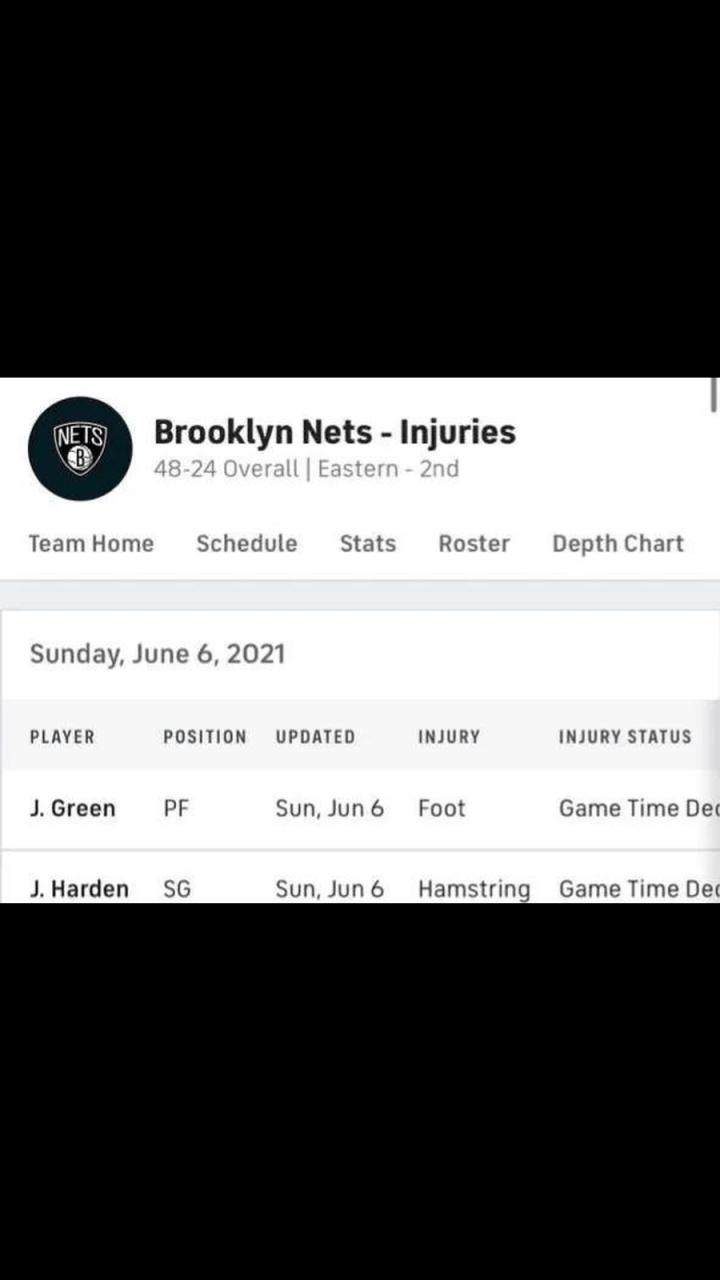Click the Sunday, June 6, 2021 date heading
The width and height of the screenshot is (720, 1280).
click(157, 654)
